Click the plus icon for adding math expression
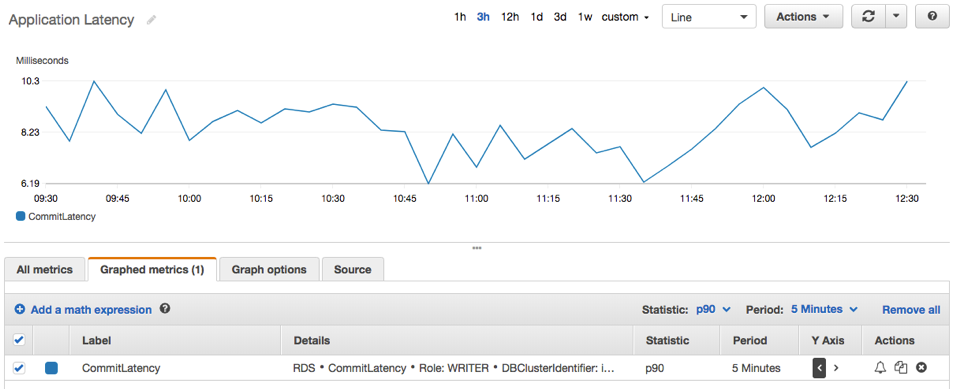This screenshot has height=389, width=956. coord(20,309)
